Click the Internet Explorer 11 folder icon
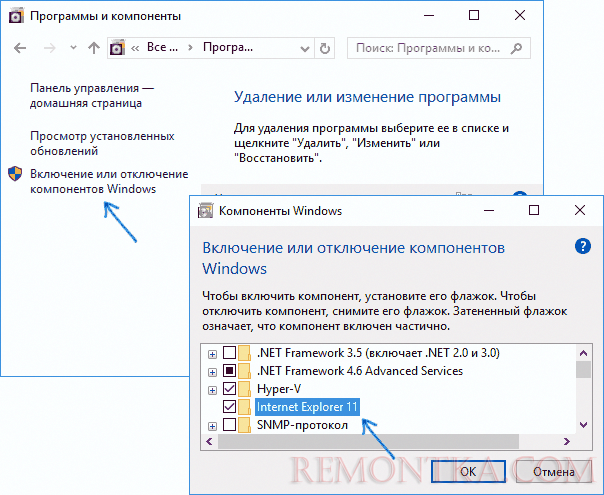Viewport: 604px width, 495px height. 244,407
